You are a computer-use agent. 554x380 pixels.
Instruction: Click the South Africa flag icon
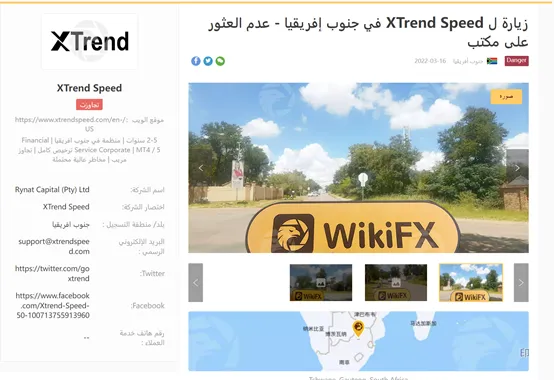pyautogui.click(x=492, y=61)
